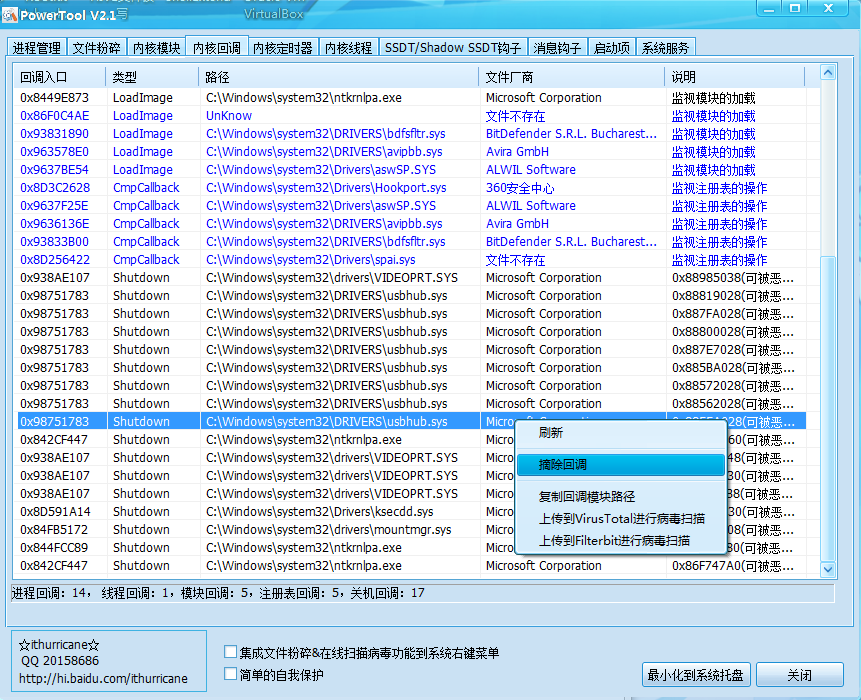Switch to the 消息钩子 tab
The image size is (861, 700).
pos(557,48)
